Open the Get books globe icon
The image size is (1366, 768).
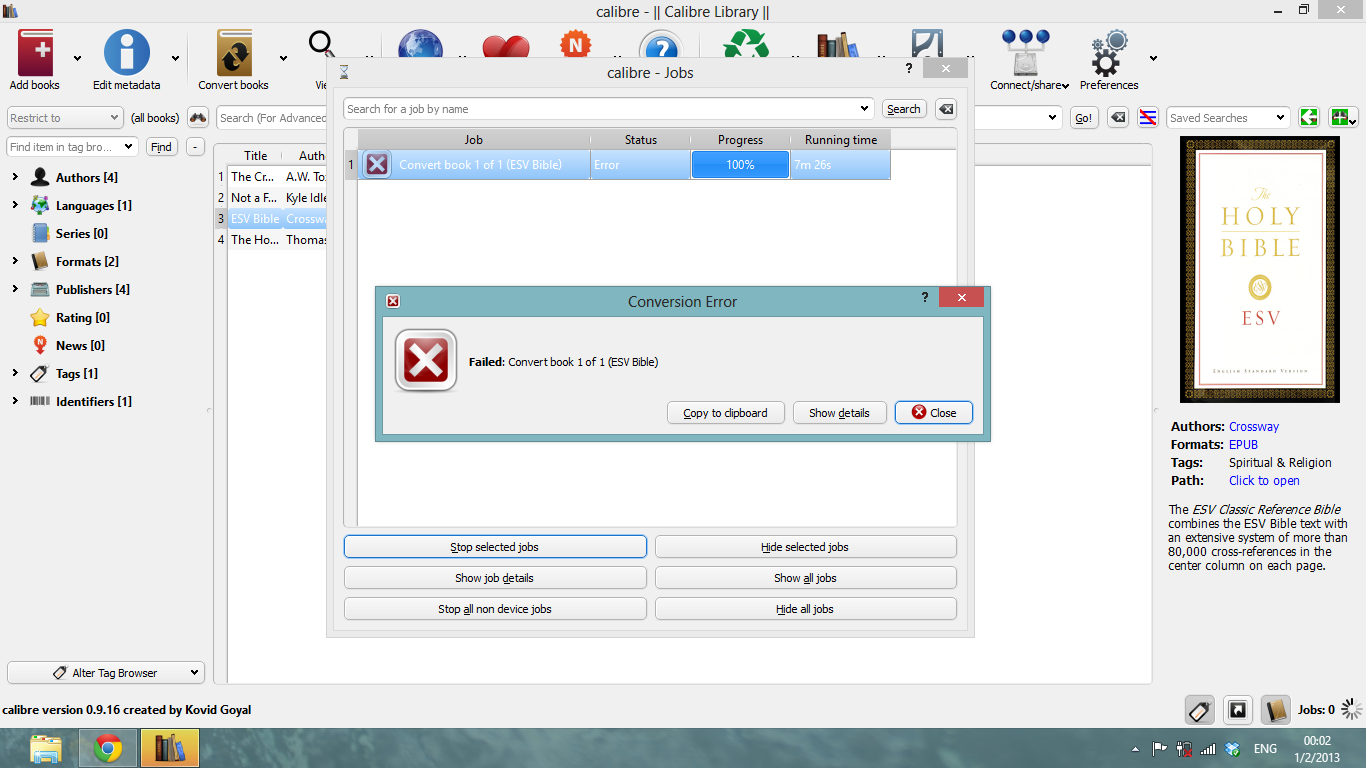pos(420,44)
